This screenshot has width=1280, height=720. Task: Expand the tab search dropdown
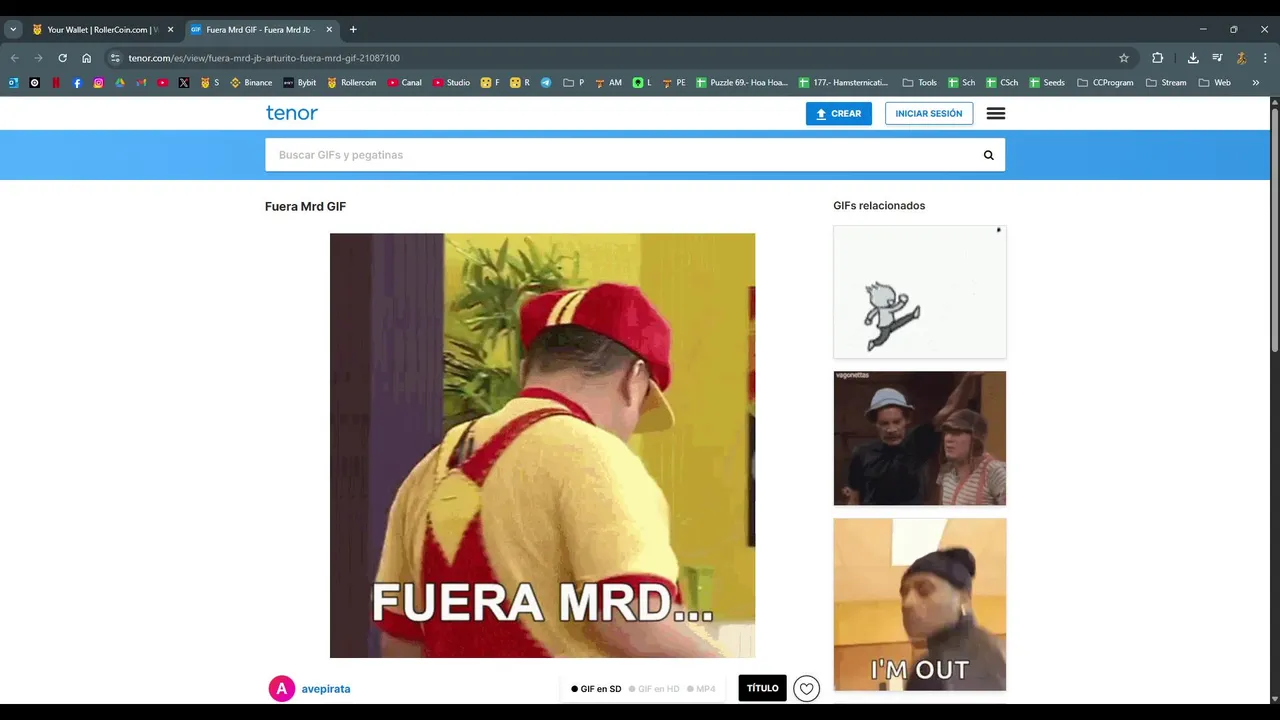click(x=13, y=30)
